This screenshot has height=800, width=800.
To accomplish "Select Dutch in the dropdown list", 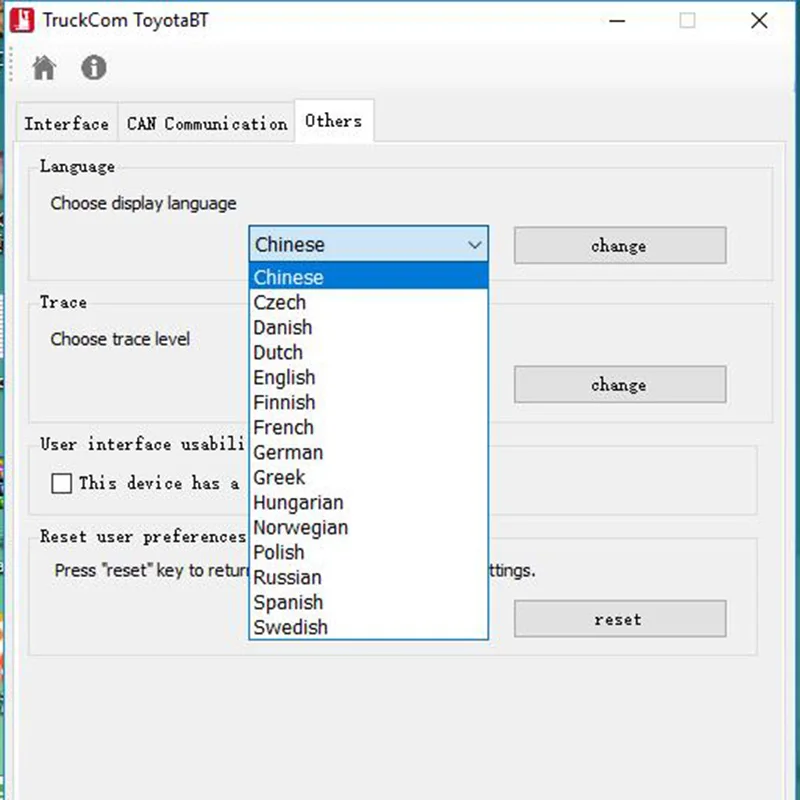I will pyautogui.click(x=368, y=352).
